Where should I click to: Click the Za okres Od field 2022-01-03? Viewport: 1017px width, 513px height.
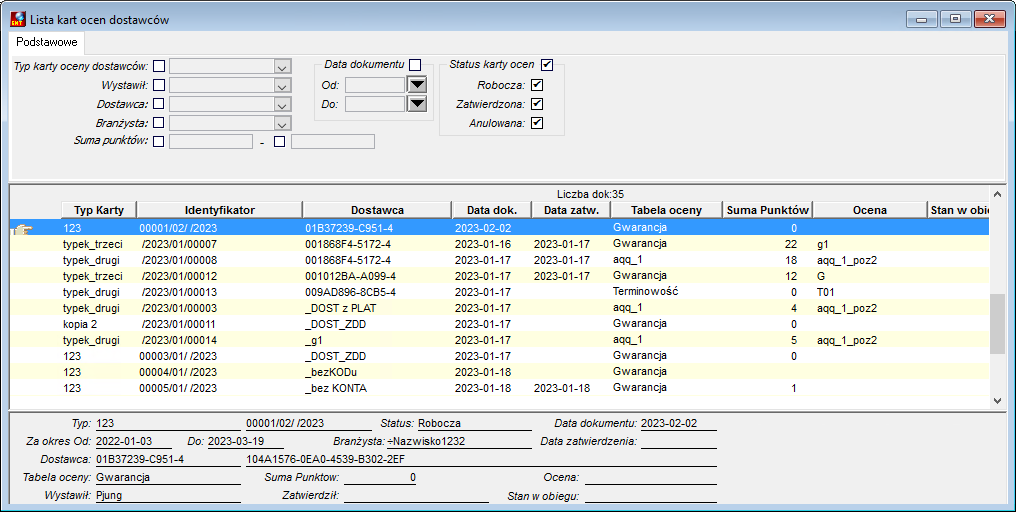(x=133, y=442)
